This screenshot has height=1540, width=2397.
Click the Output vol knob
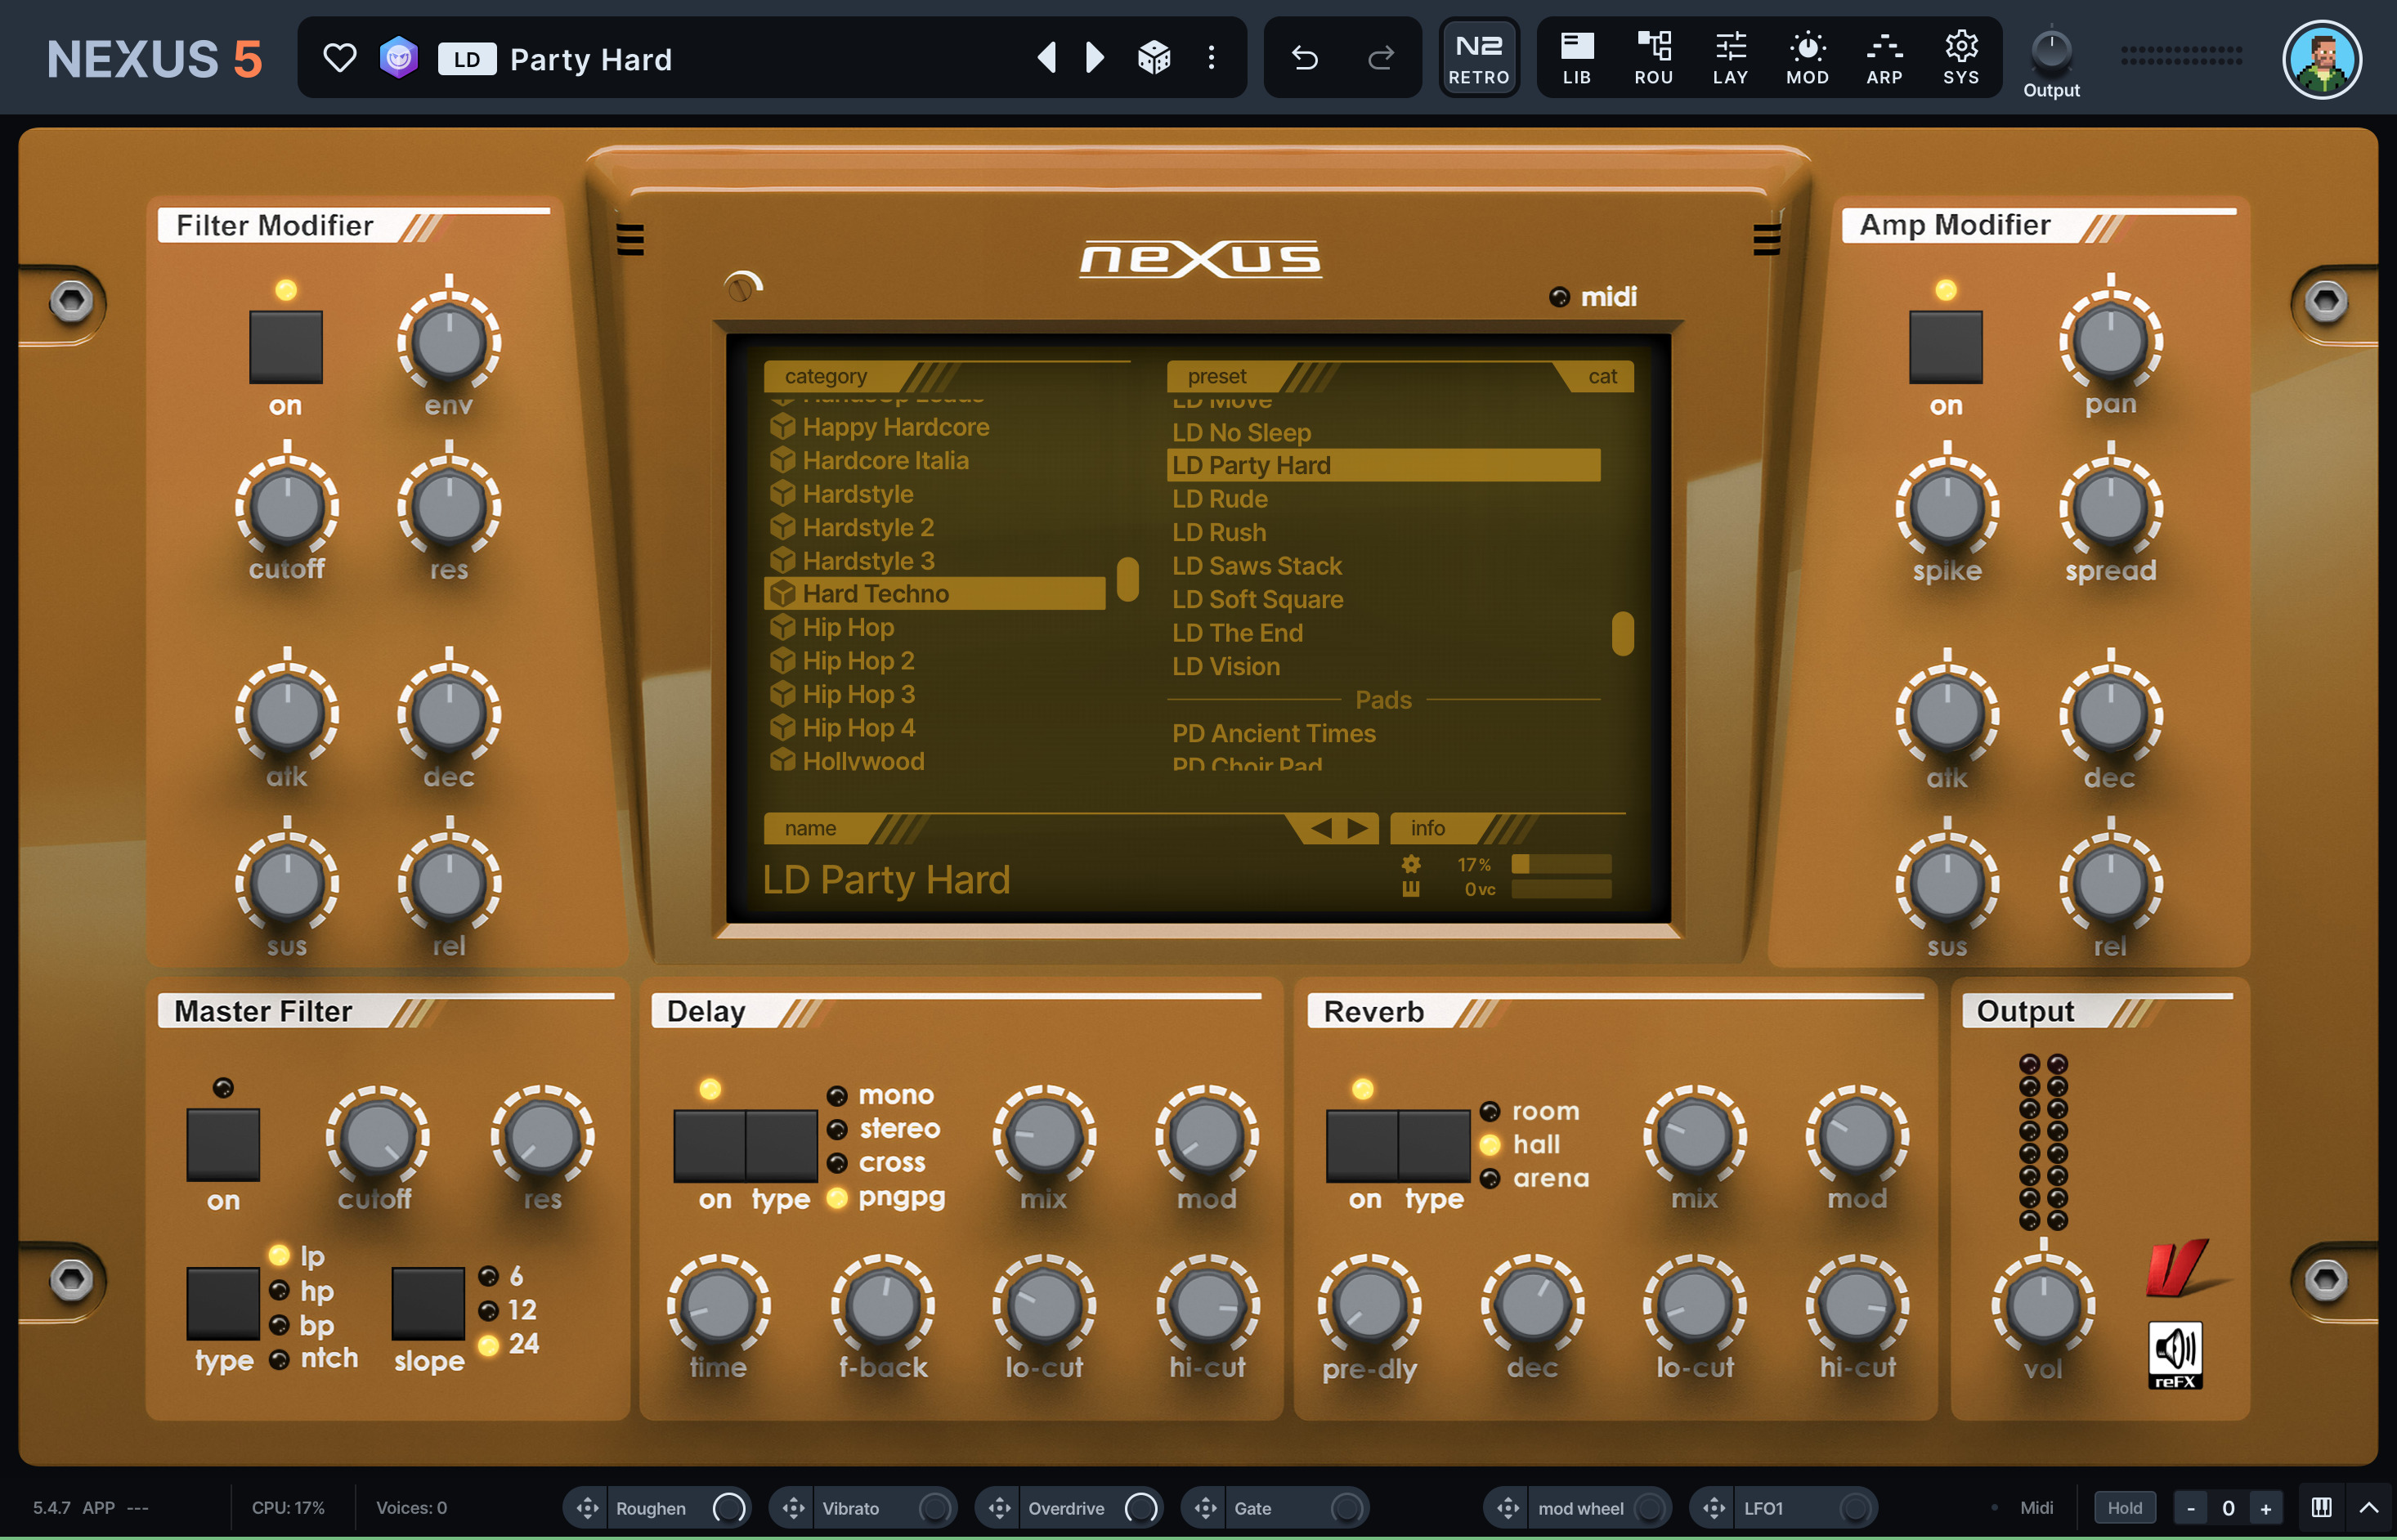(2043, 1306)
